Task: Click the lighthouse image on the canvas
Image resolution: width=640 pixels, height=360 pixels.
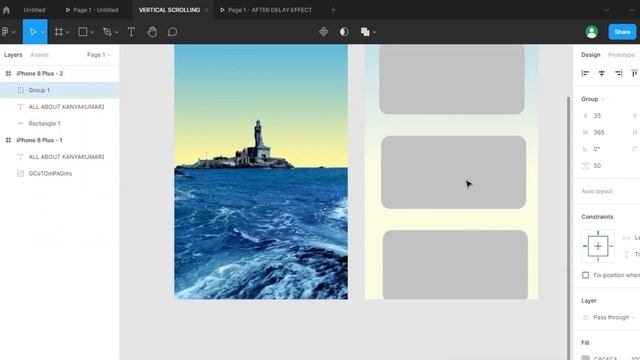Action: pos(261,171)
